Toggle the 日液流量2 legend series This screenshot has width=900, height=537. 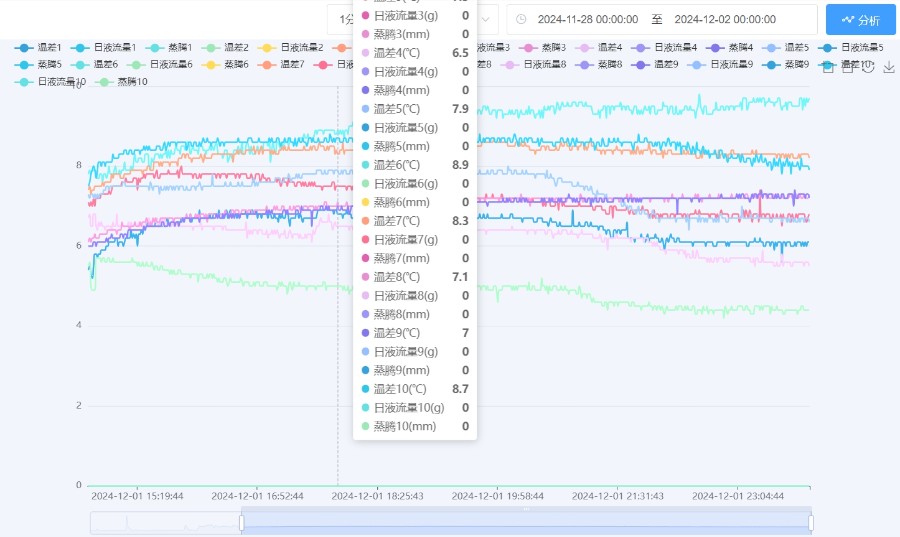coord(290,48)
